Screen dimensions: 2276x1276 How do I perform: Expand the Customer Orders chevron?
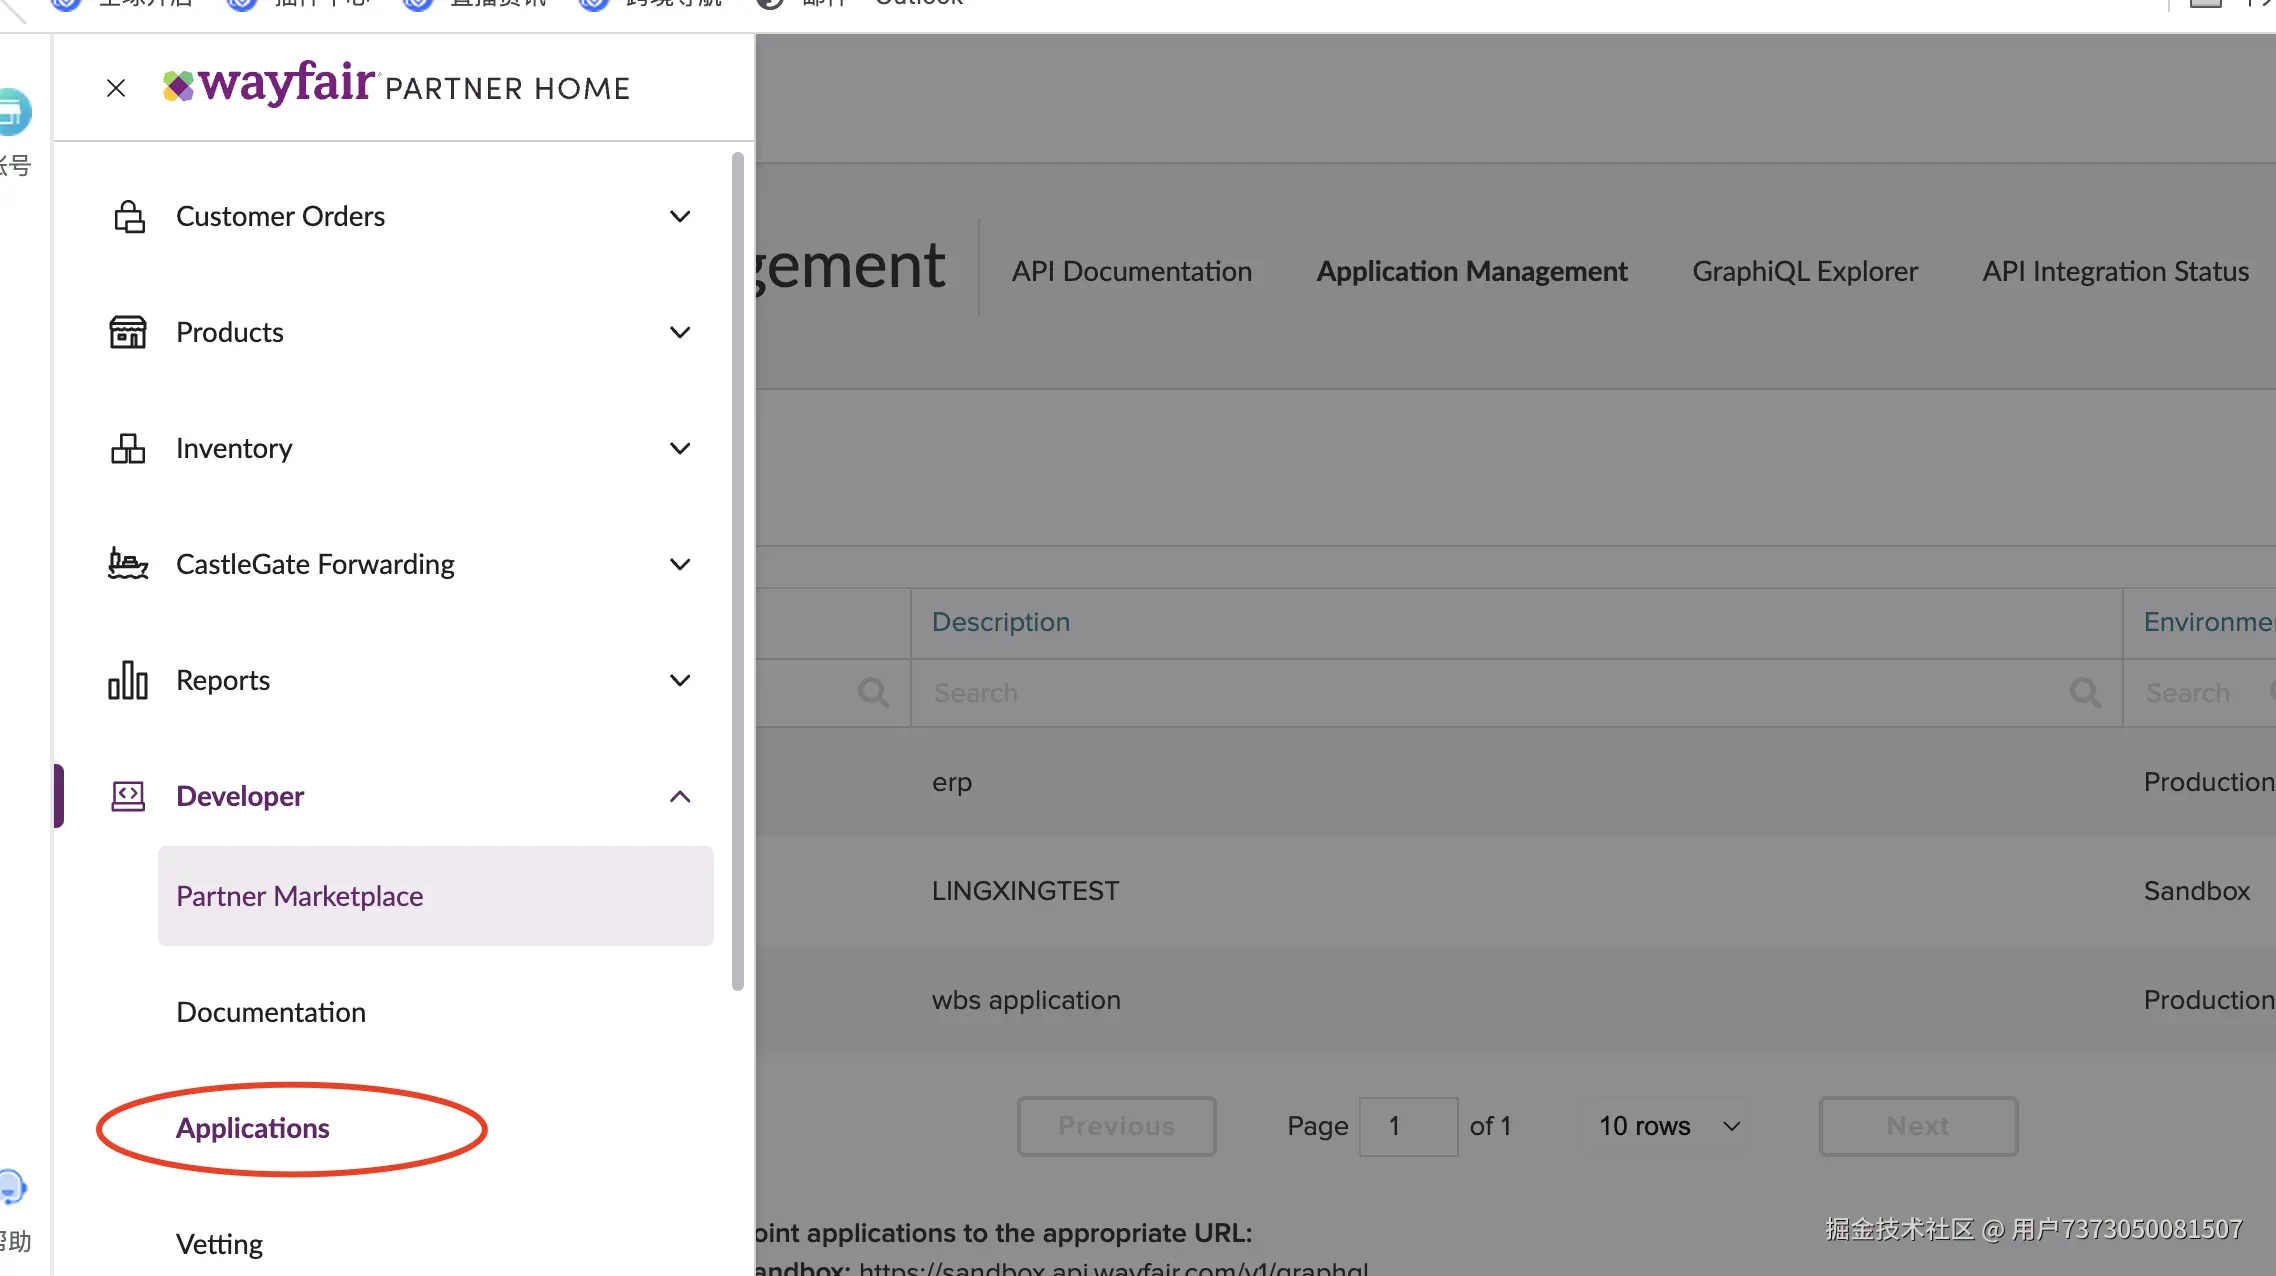680,216
